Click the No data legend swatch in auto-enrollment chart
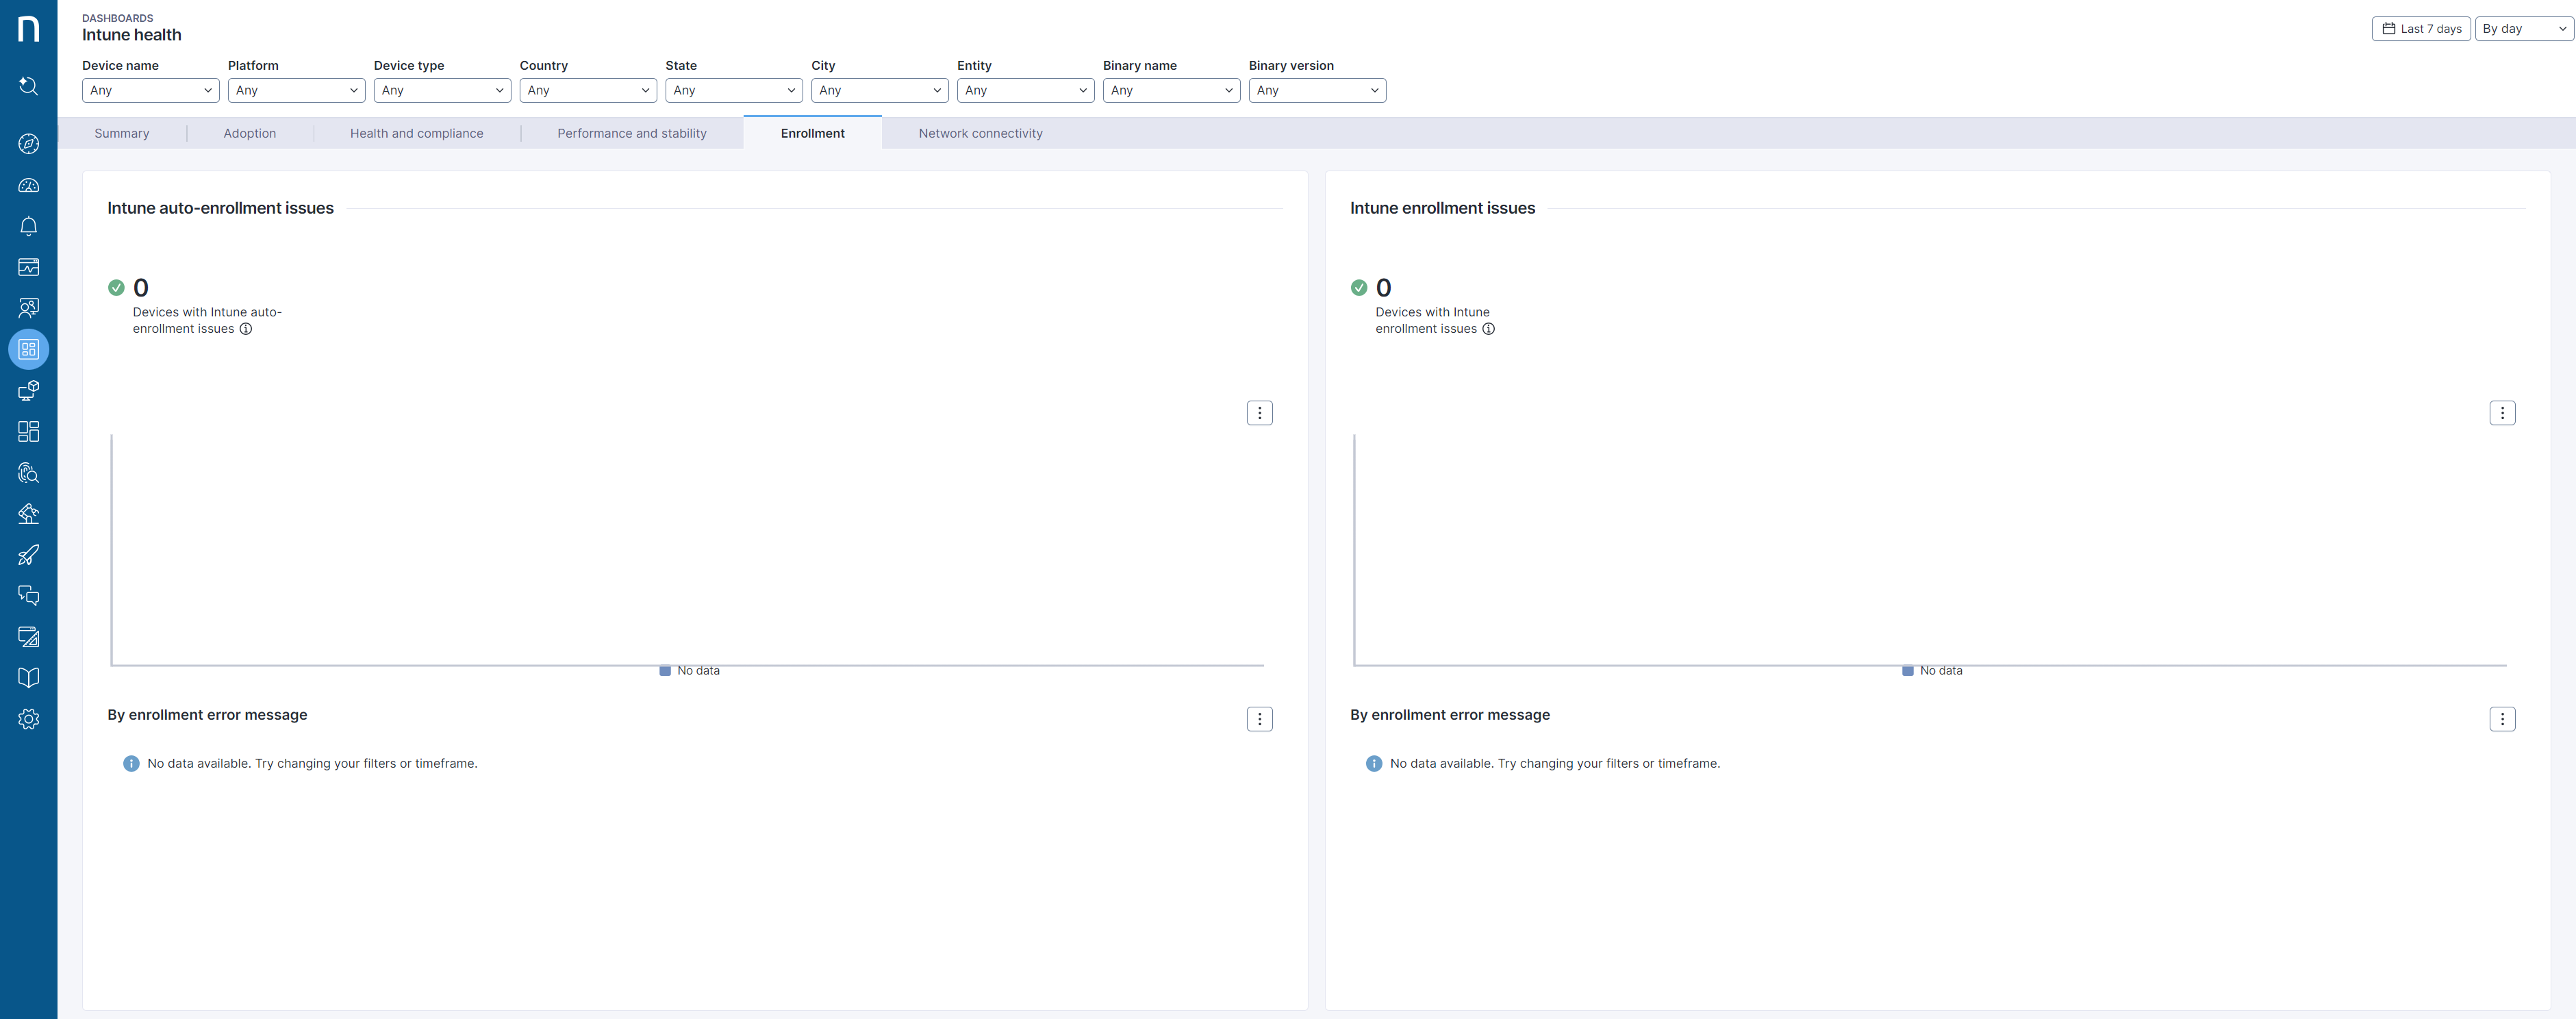 tap(665, 671)
